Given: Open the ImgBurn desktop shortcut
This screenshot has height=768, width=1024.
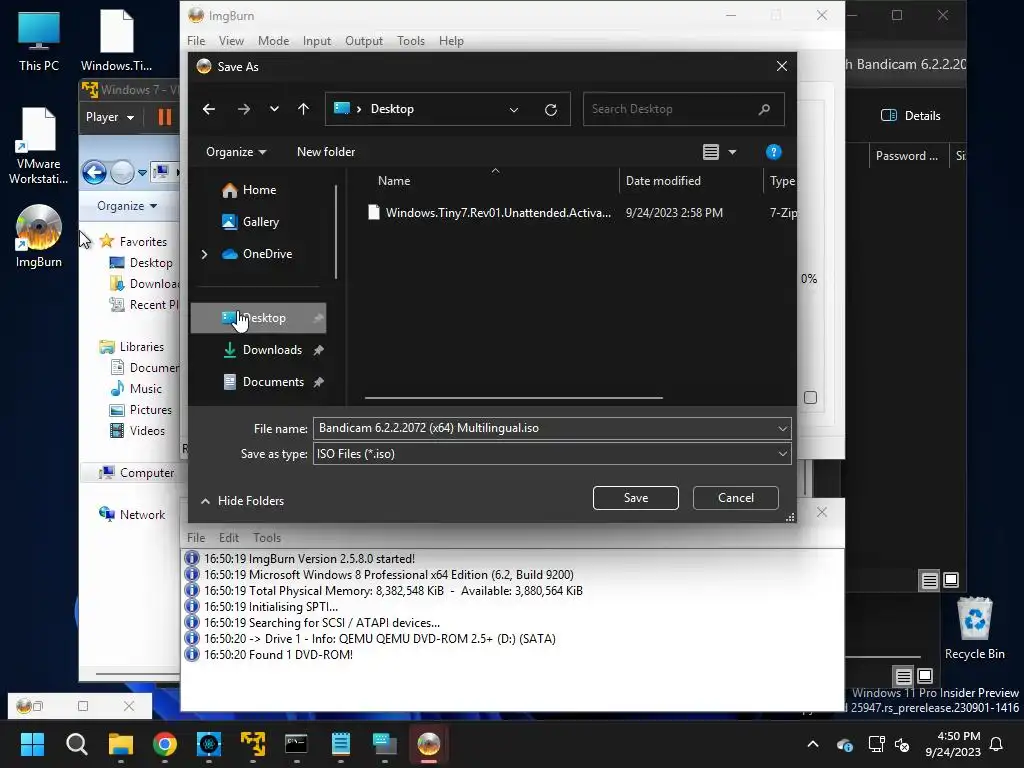Looking at the screenshot, I should point(39,236).
